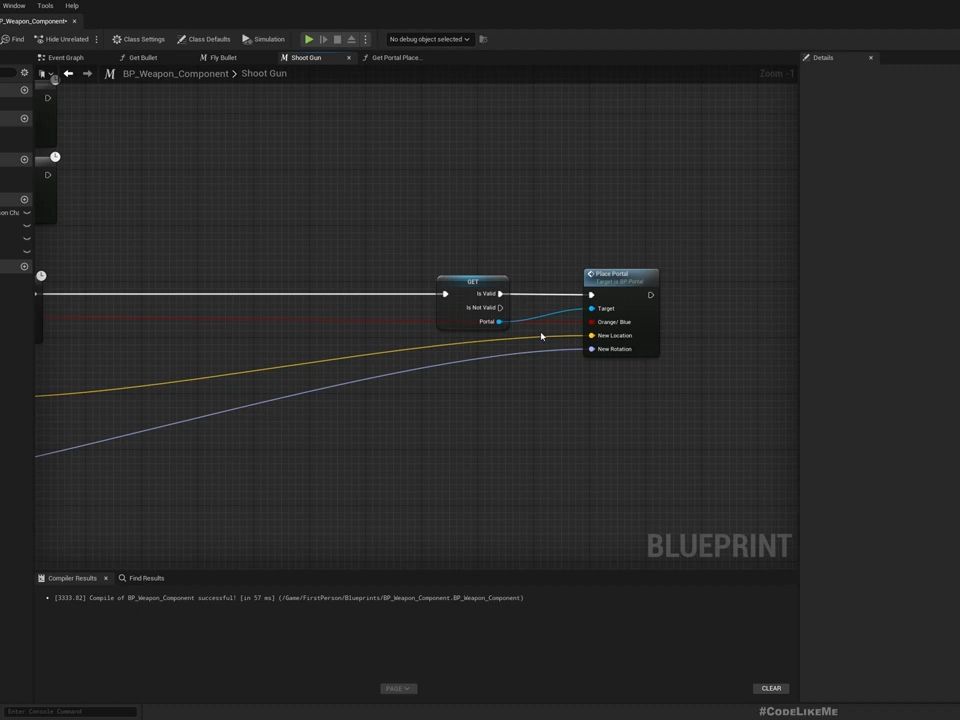Switch to the Get Portal Place tab

[x=392, y=58]
